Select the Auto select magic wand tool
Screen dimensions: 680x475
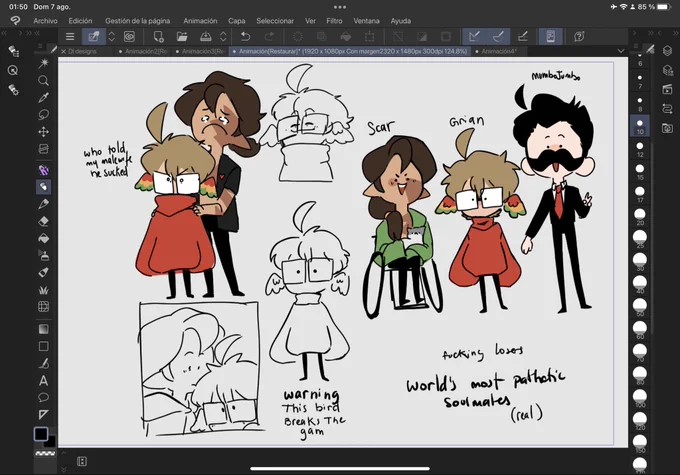tap(43, 63)
